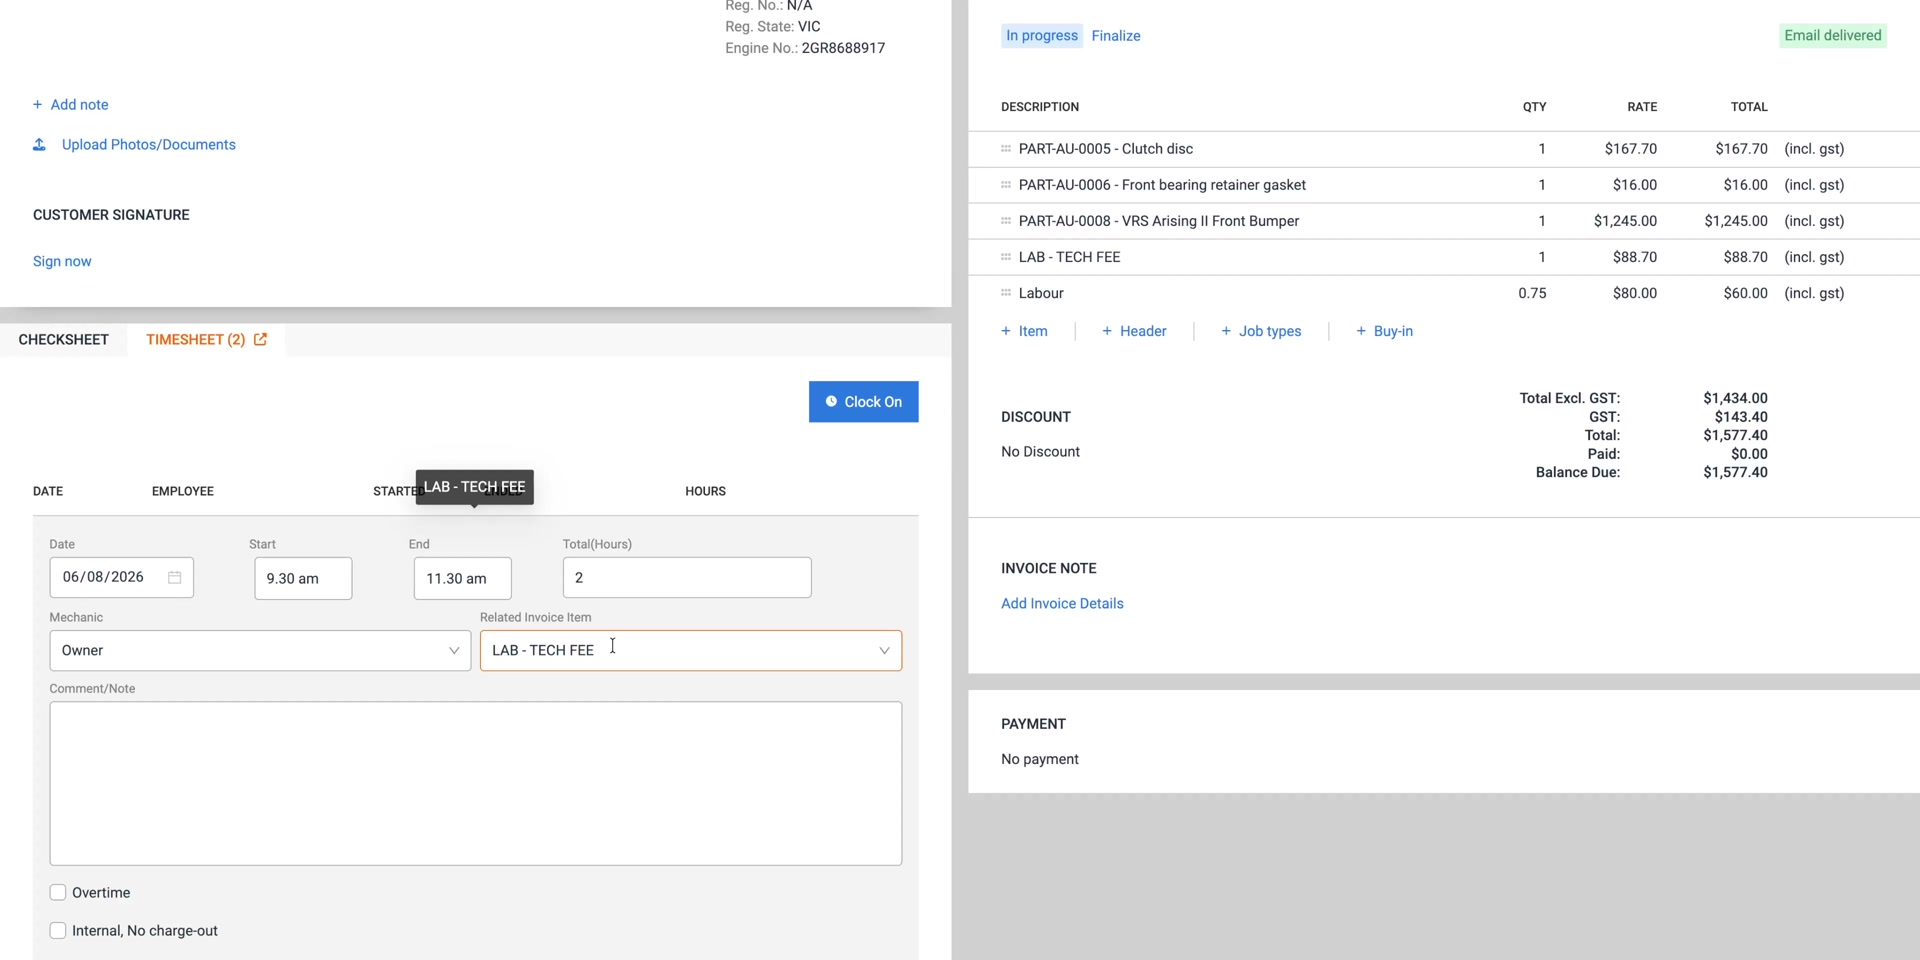The height and width of the screenshot is (960, 1920).
Task: Click inside the Comment/Note text area
Action: 476,784
